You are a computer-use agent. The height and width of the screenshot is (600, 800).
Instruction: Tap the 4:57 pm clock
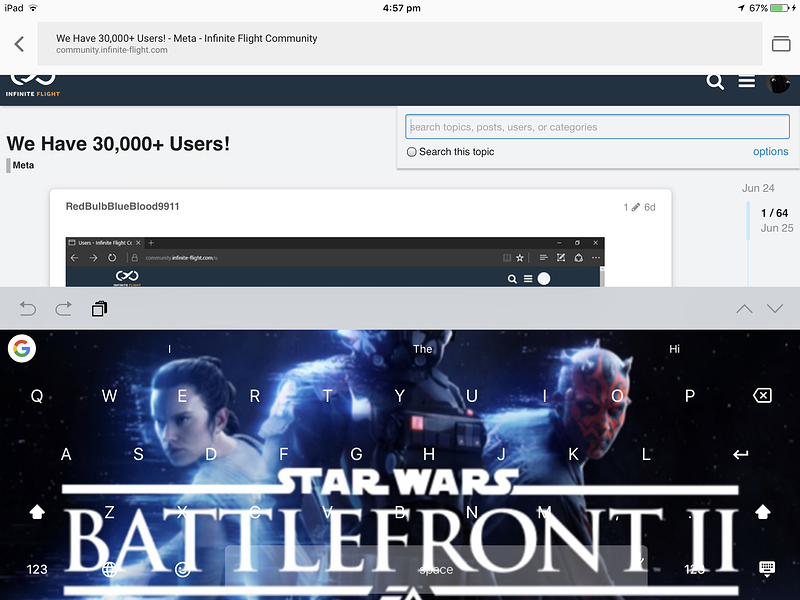[x=402, y=8]
